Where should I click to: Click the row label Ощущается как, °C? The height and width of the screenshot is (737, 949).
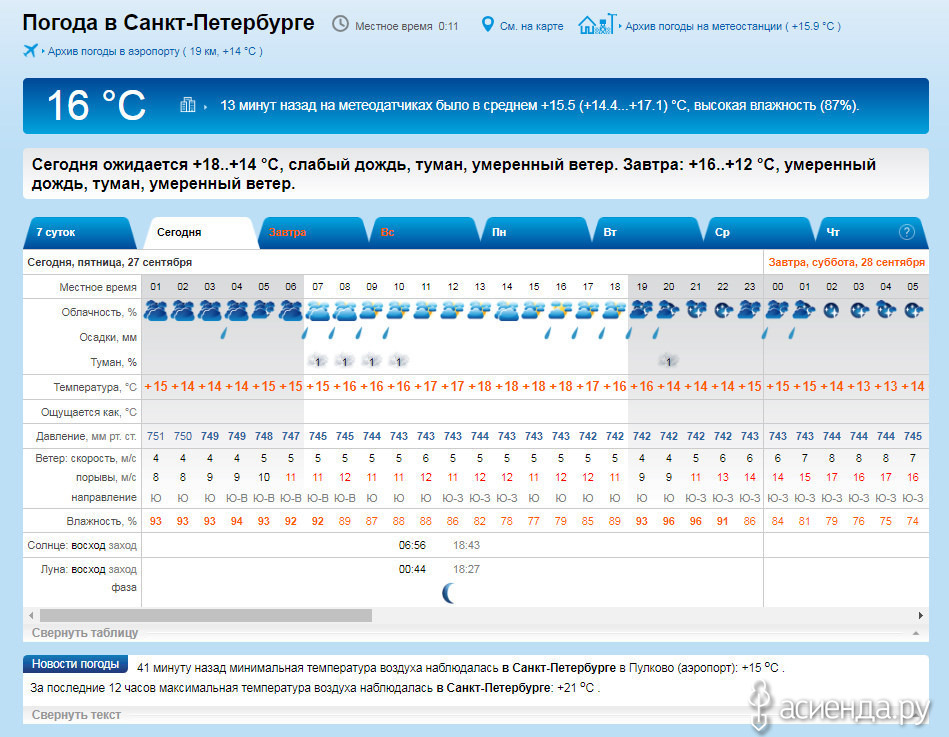(x=88, y=412)
